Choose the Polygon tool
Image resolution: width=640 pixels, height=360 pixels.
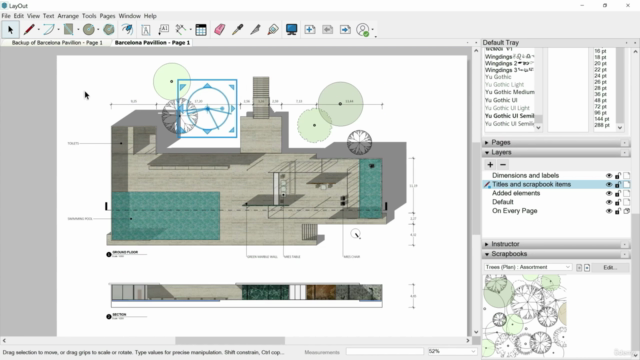click(x=108, y=29)
